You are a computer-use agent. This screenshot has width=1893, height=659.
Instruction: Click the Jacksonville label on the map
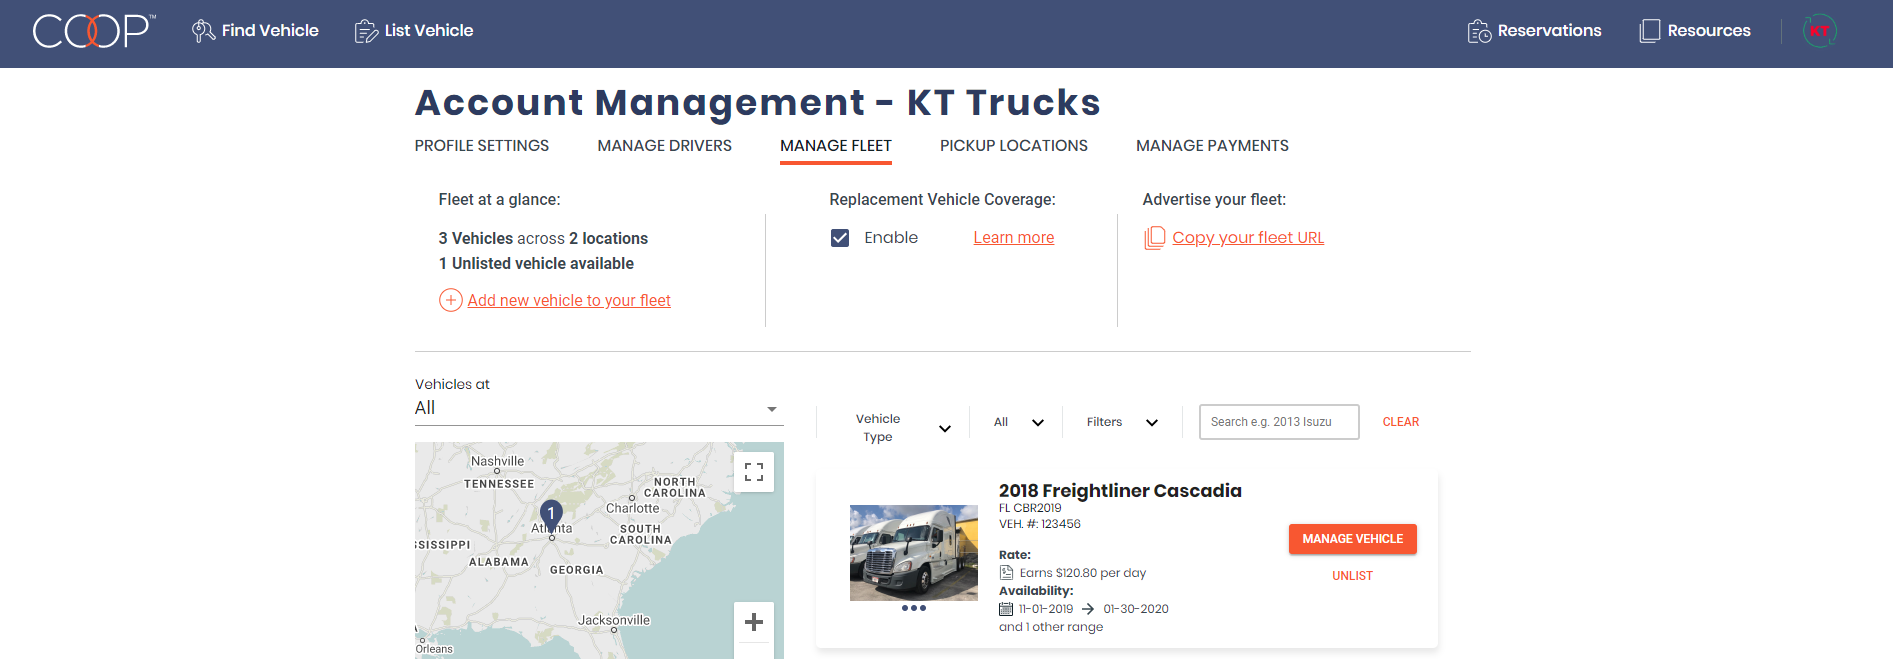point(614,620)
